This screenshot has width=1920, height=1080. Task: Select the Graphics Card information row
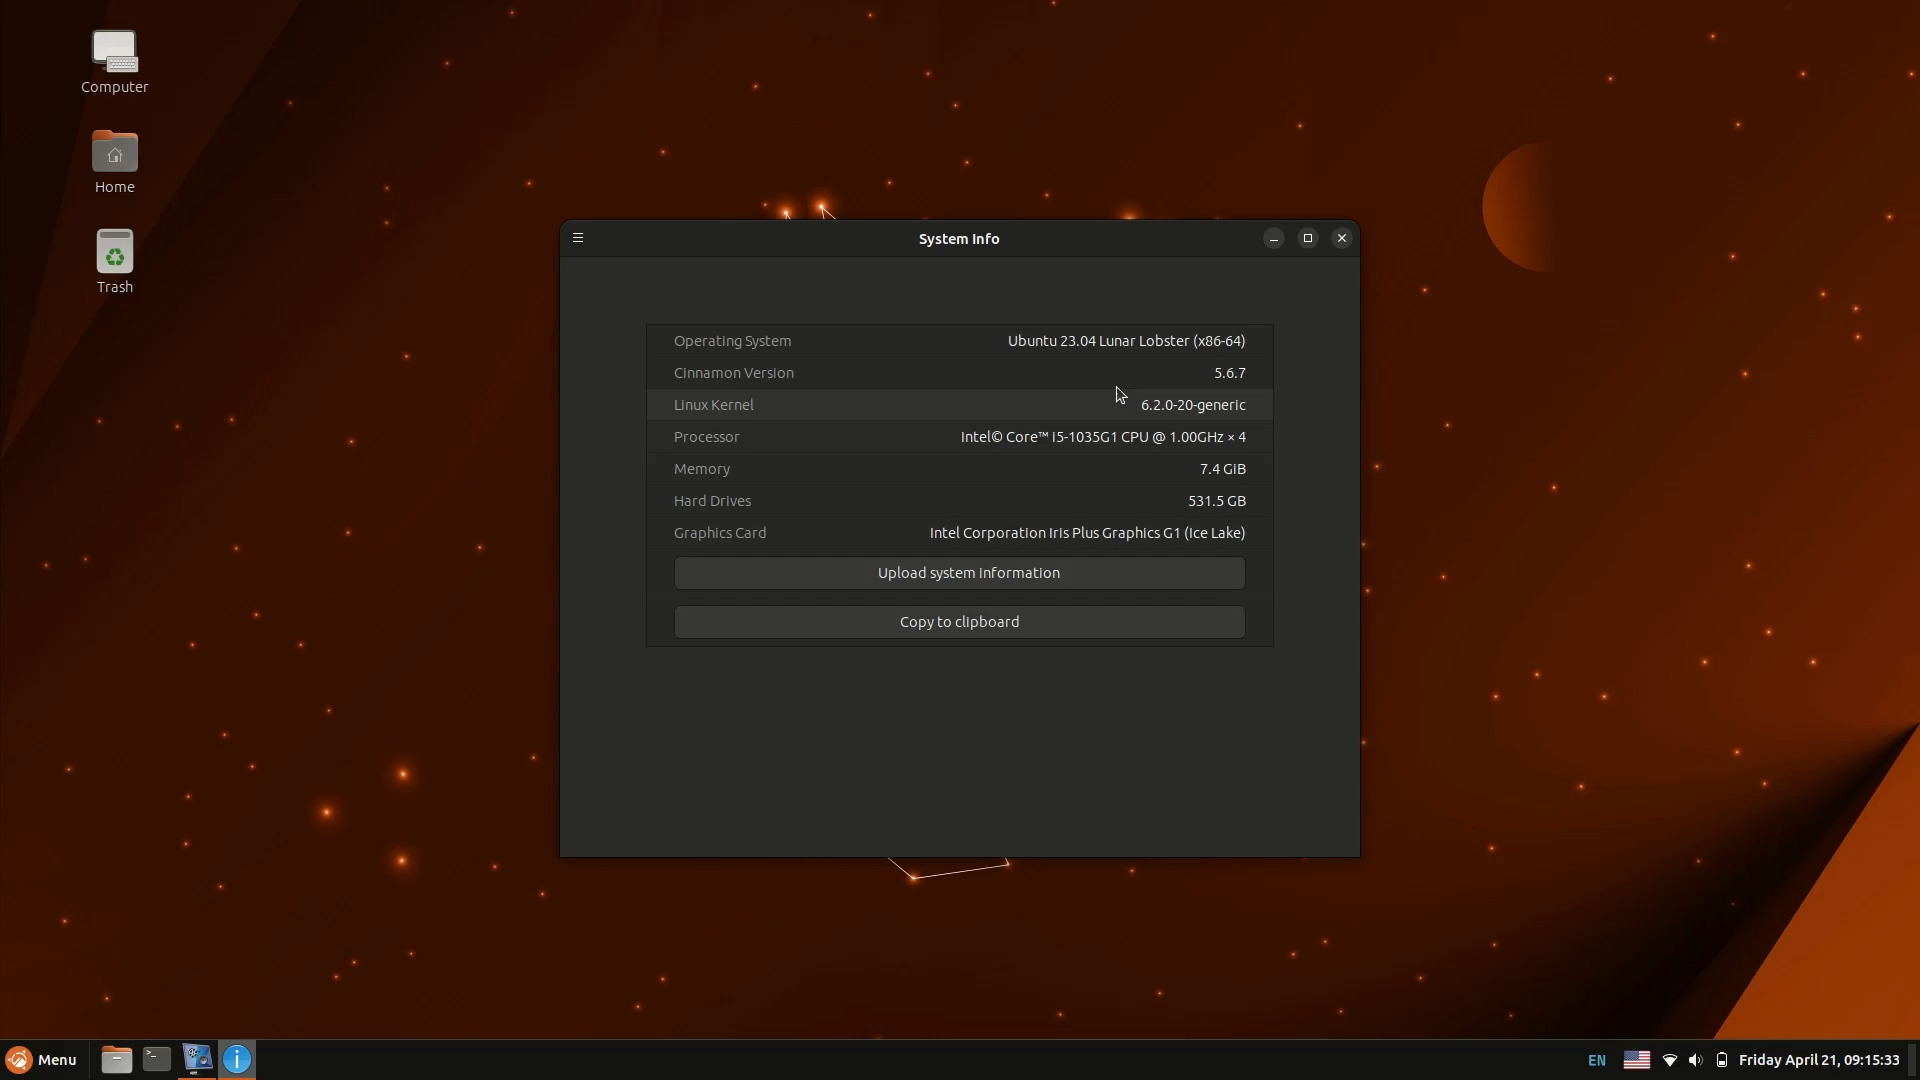pyautogui.click(x=959, y=533)
